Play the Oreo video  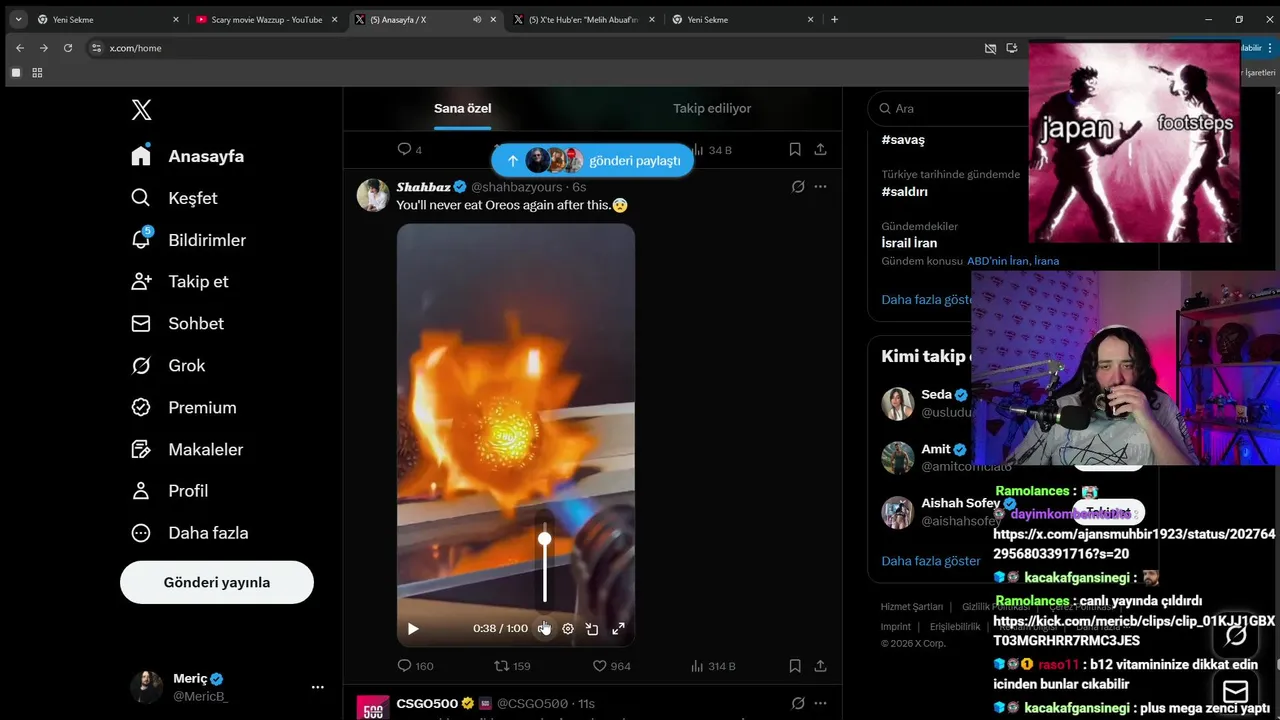413,629
